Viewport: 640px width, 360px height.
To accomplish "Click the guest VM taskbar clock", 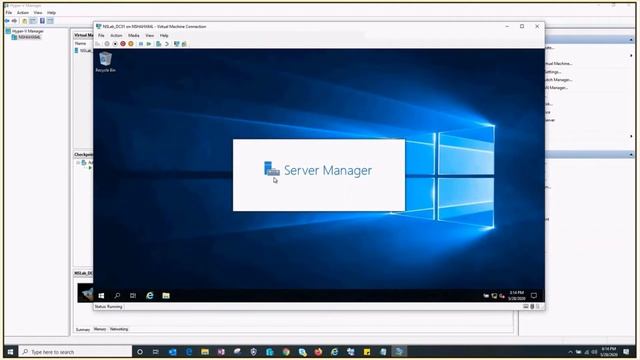I will (516, 296).
